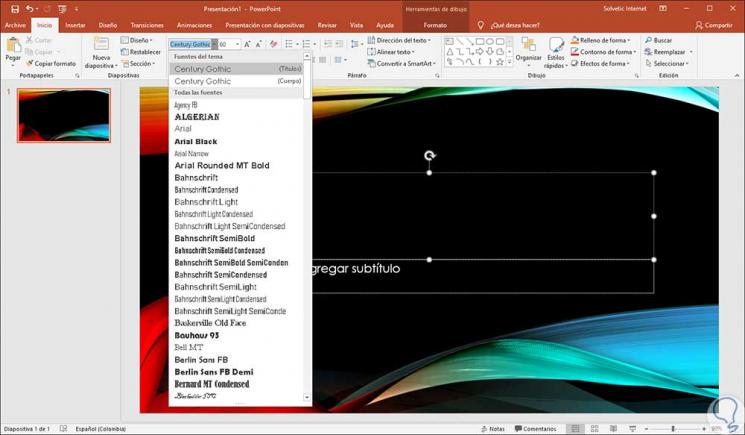Open the Efectos de forma dropdown
The width and height of the screenshot is (745, 435).
tap(601, 63)
